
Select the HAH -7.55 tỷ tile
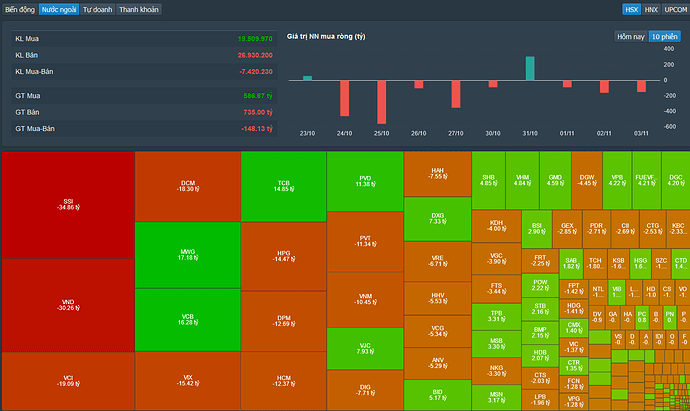tap(438, 174)
